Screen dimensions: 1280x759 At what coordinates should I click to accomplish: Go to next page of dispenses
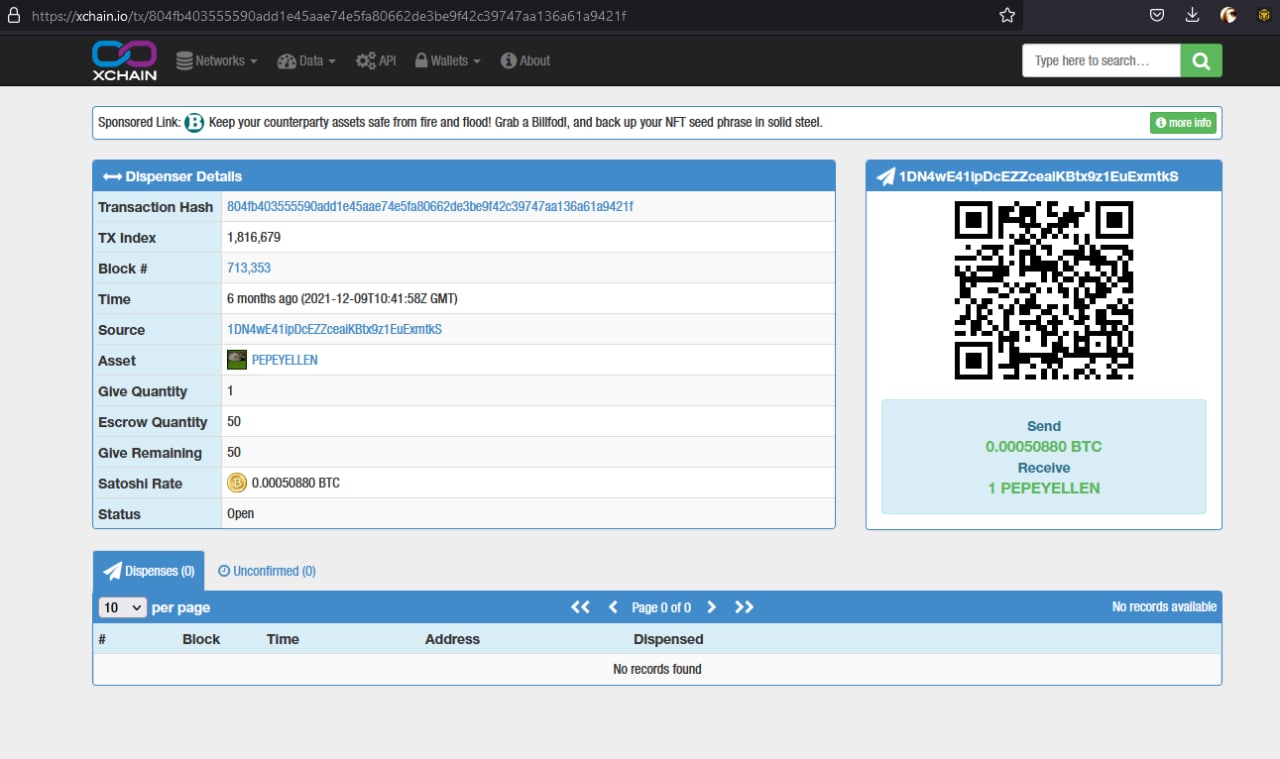[711, 607]
